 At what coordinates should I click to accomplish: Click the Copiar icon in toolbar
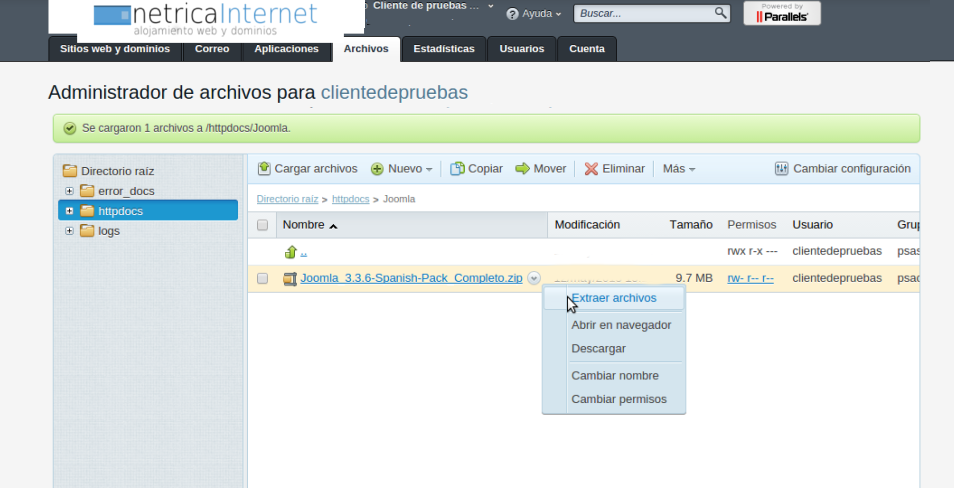(457, 169)
